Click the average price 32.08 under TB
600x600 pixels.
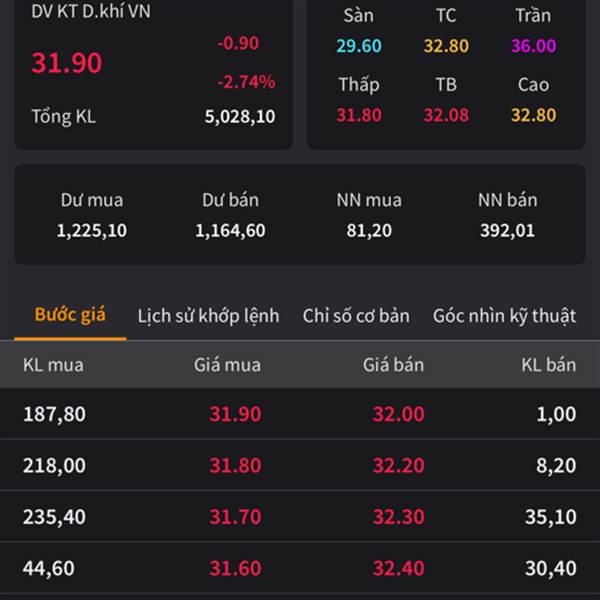(446, 115)
